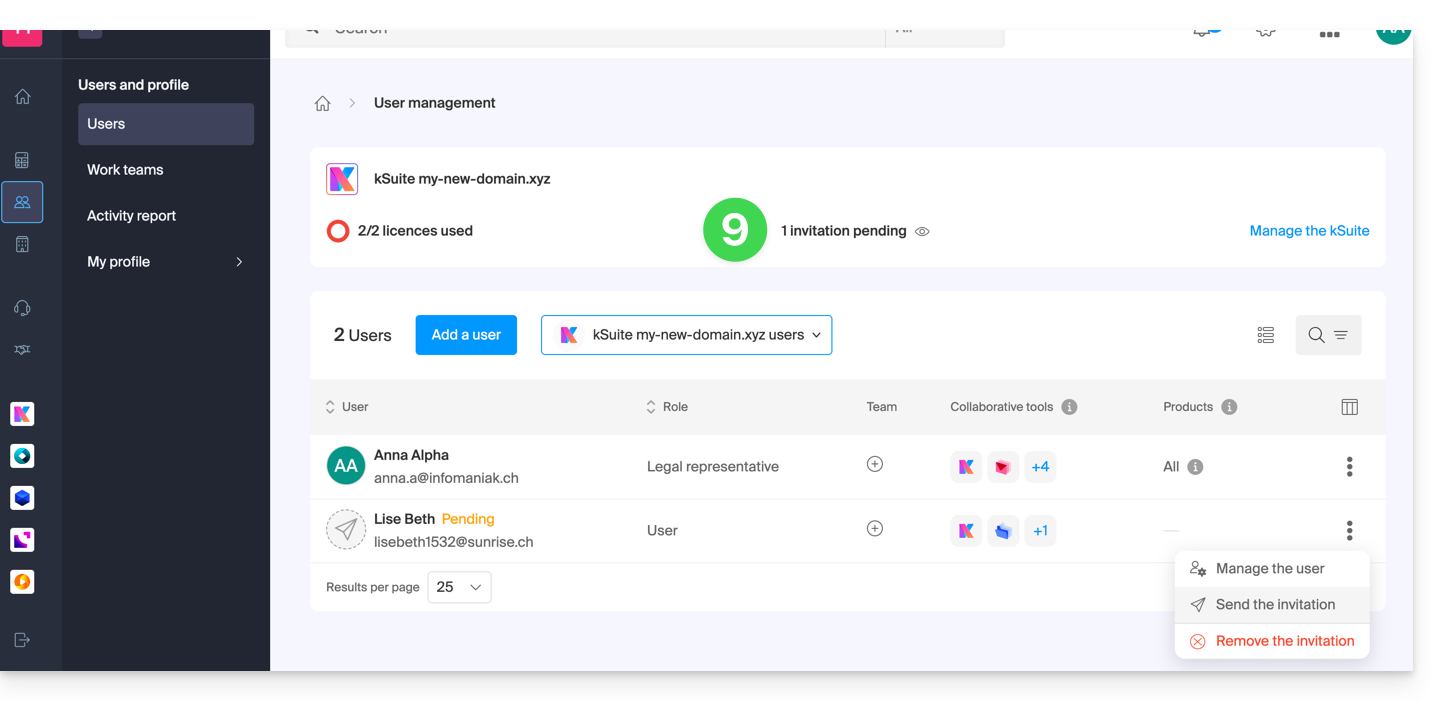Open Results per page dropdown
This screenshot has height=701, width=1443.
[459, 587]
